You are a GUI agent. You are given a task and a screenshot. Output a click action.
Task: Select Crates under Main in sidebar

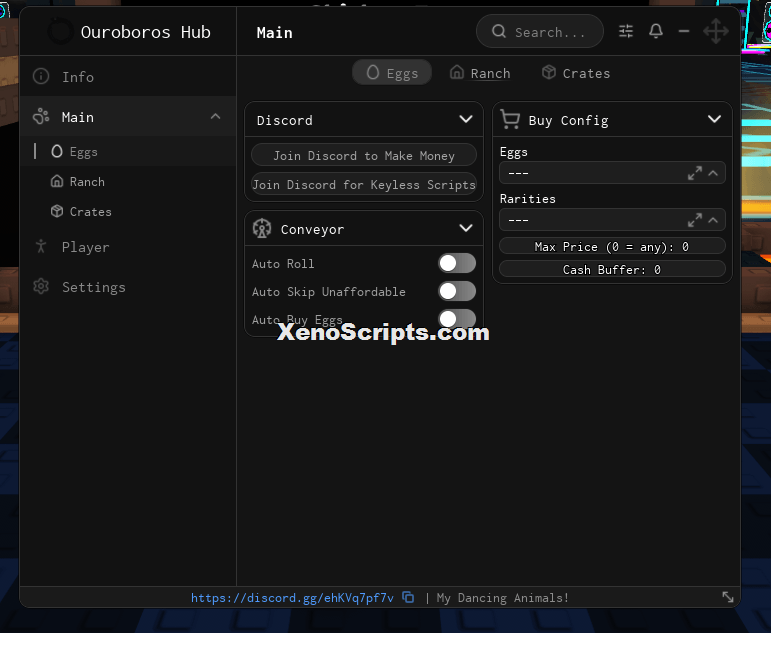(x=128, y=211)
